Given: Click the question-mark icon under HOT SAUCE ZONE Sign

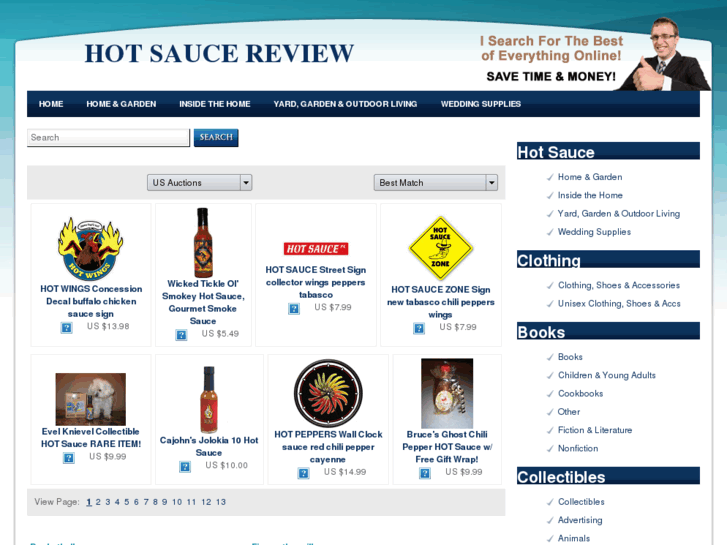Looking at the screenshot, I should point(419,328).
